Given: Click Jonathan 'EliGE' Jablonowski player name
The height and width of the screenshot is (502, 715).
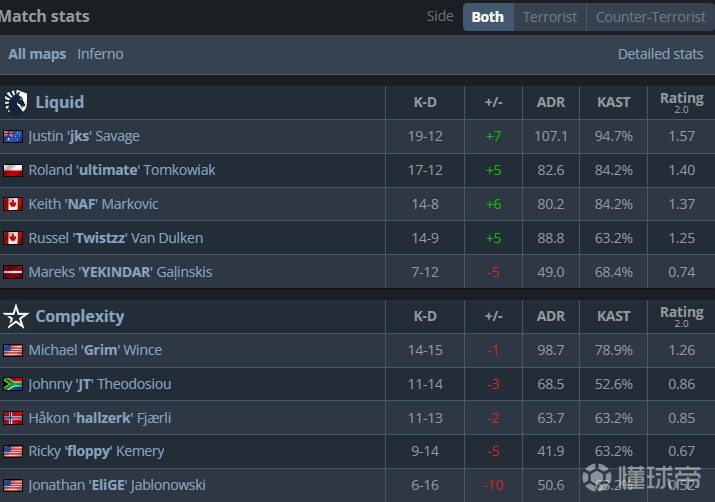Looking at the screenshot, I should tap(117, 485).
